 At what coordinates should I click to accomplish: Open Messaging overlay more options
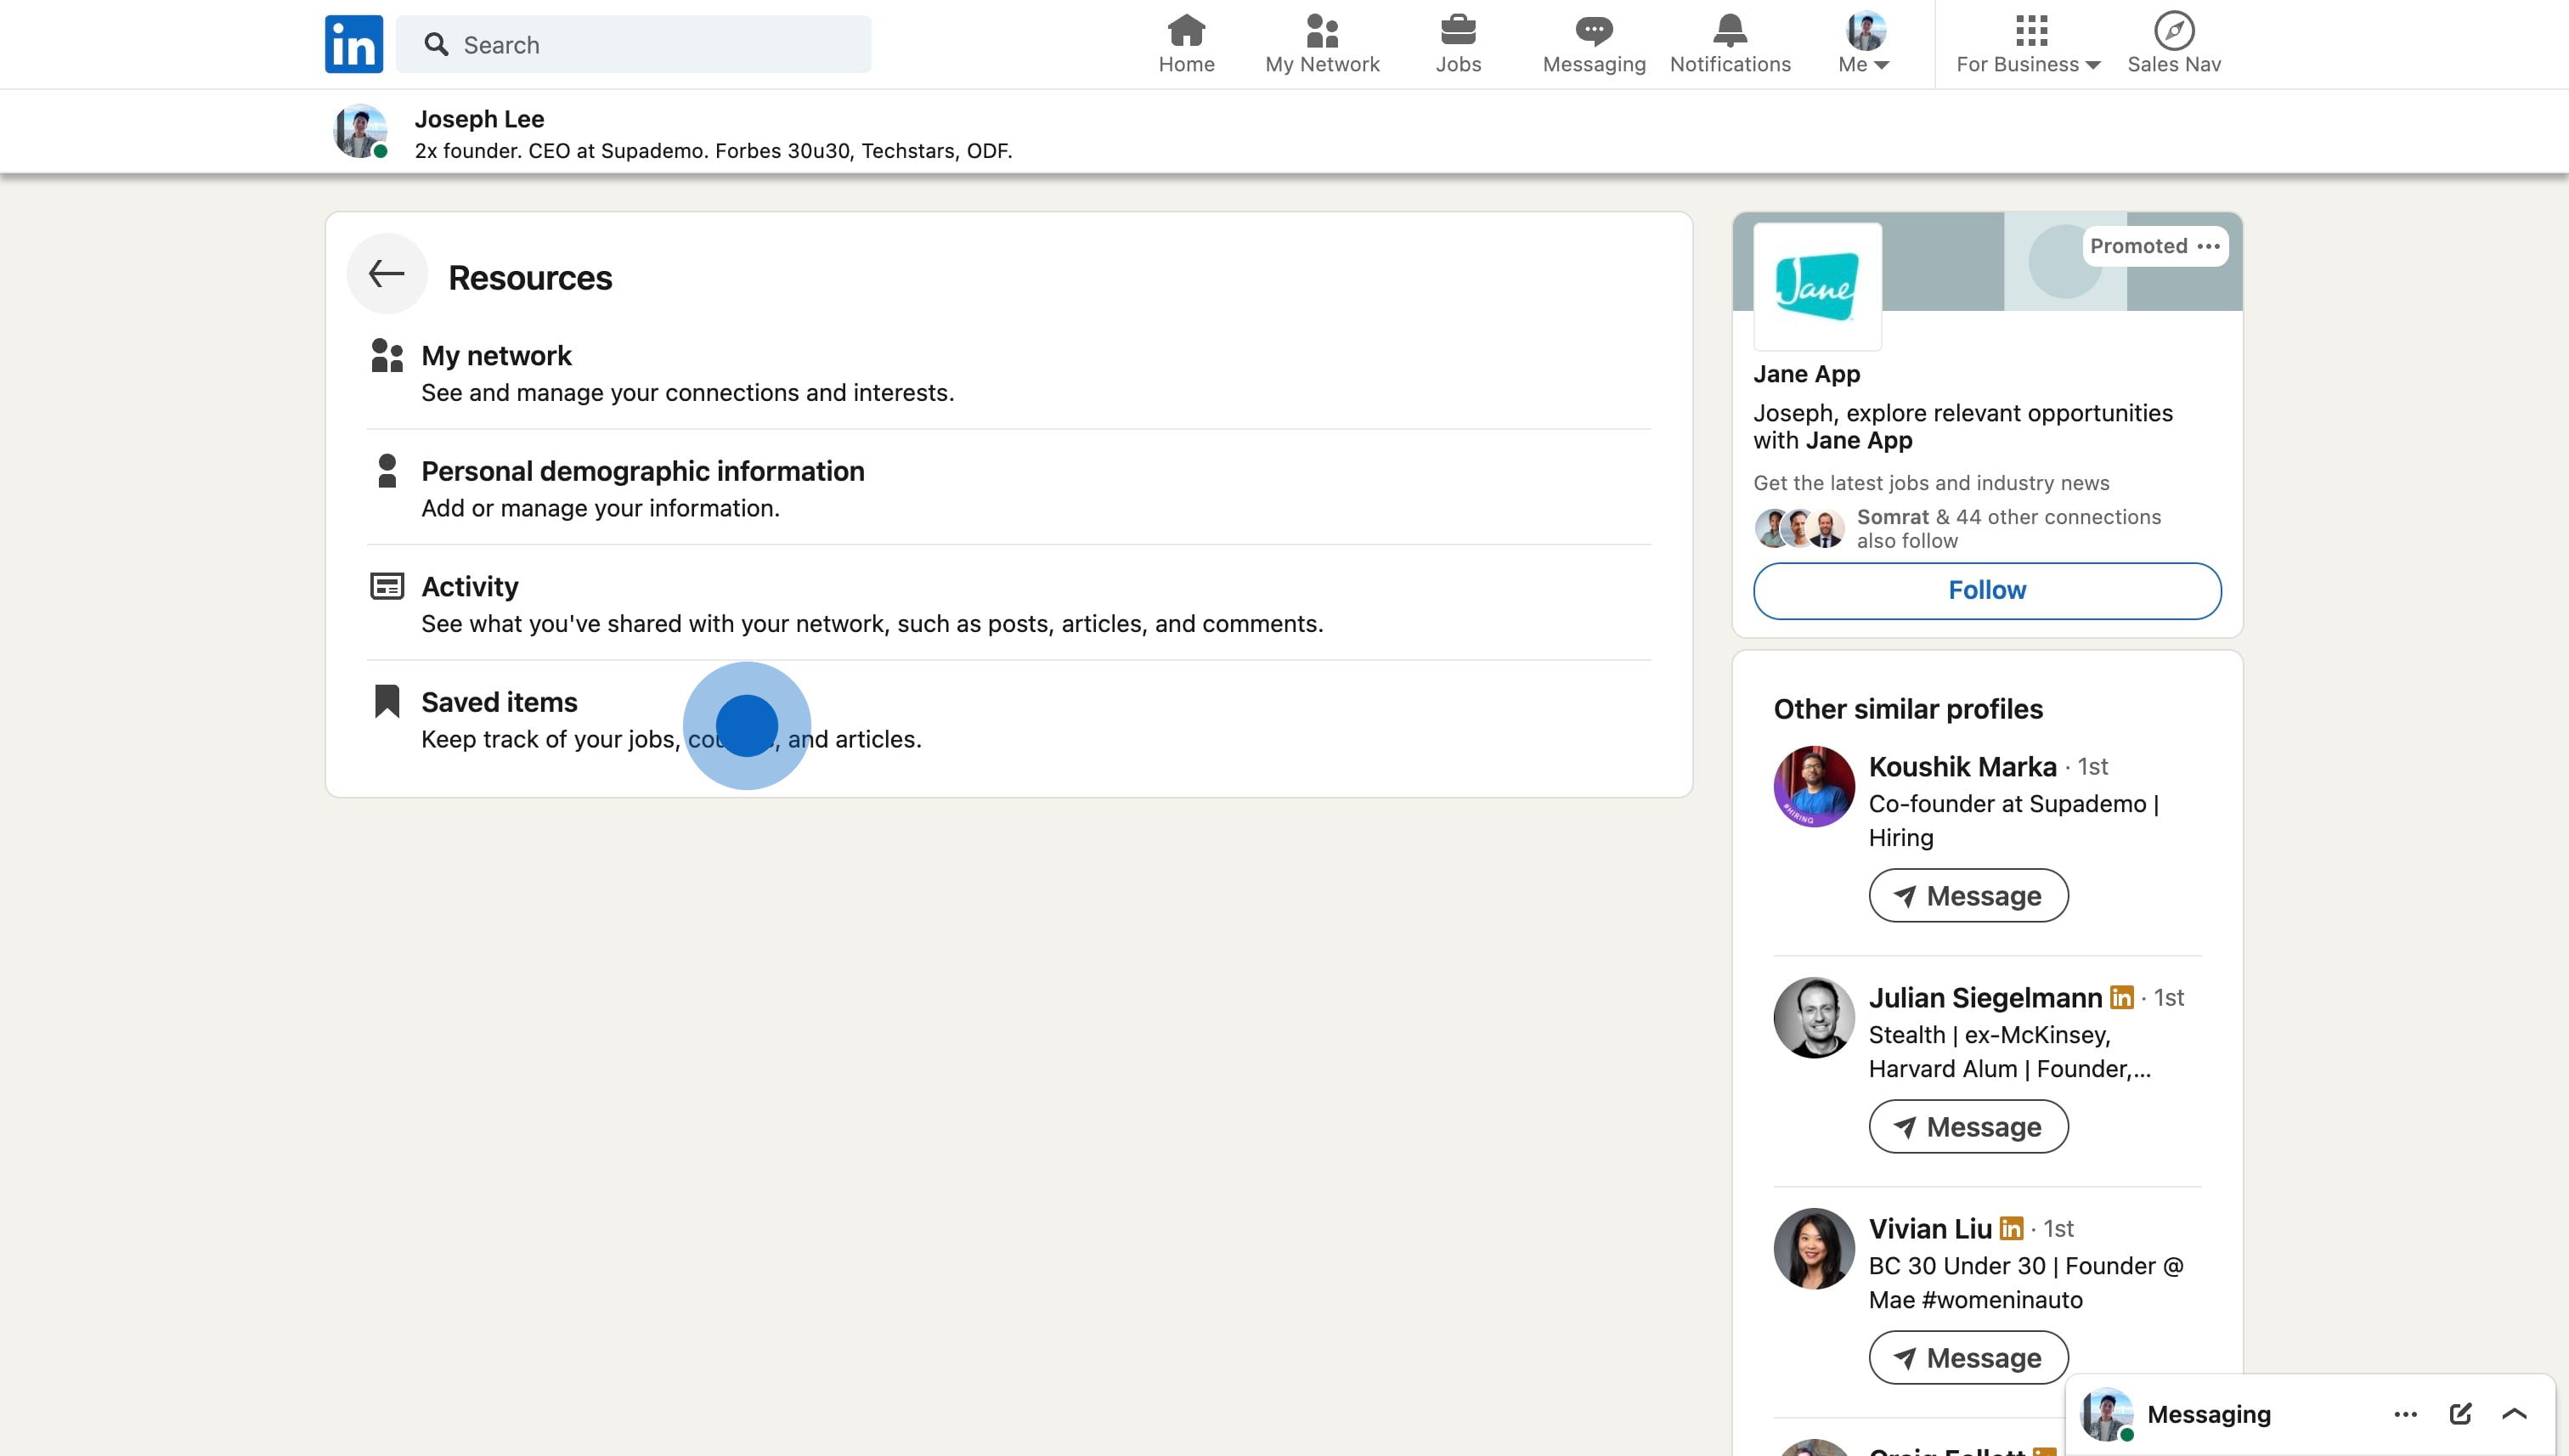2405,1414
